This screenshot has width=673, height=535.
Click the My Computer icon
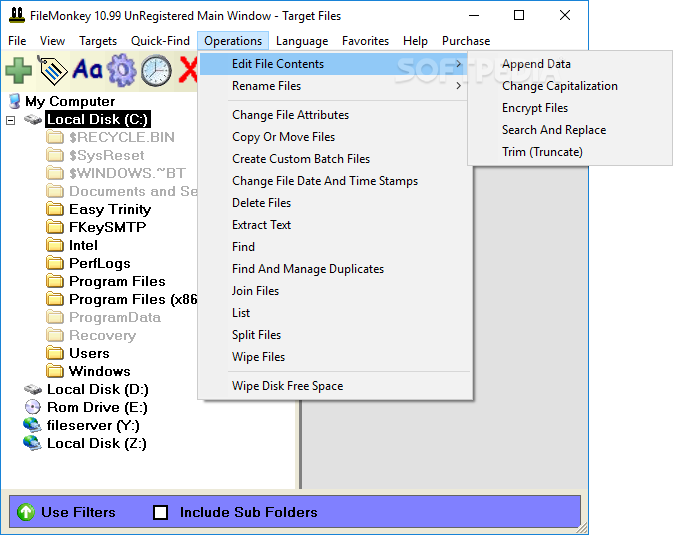point(15,101)
